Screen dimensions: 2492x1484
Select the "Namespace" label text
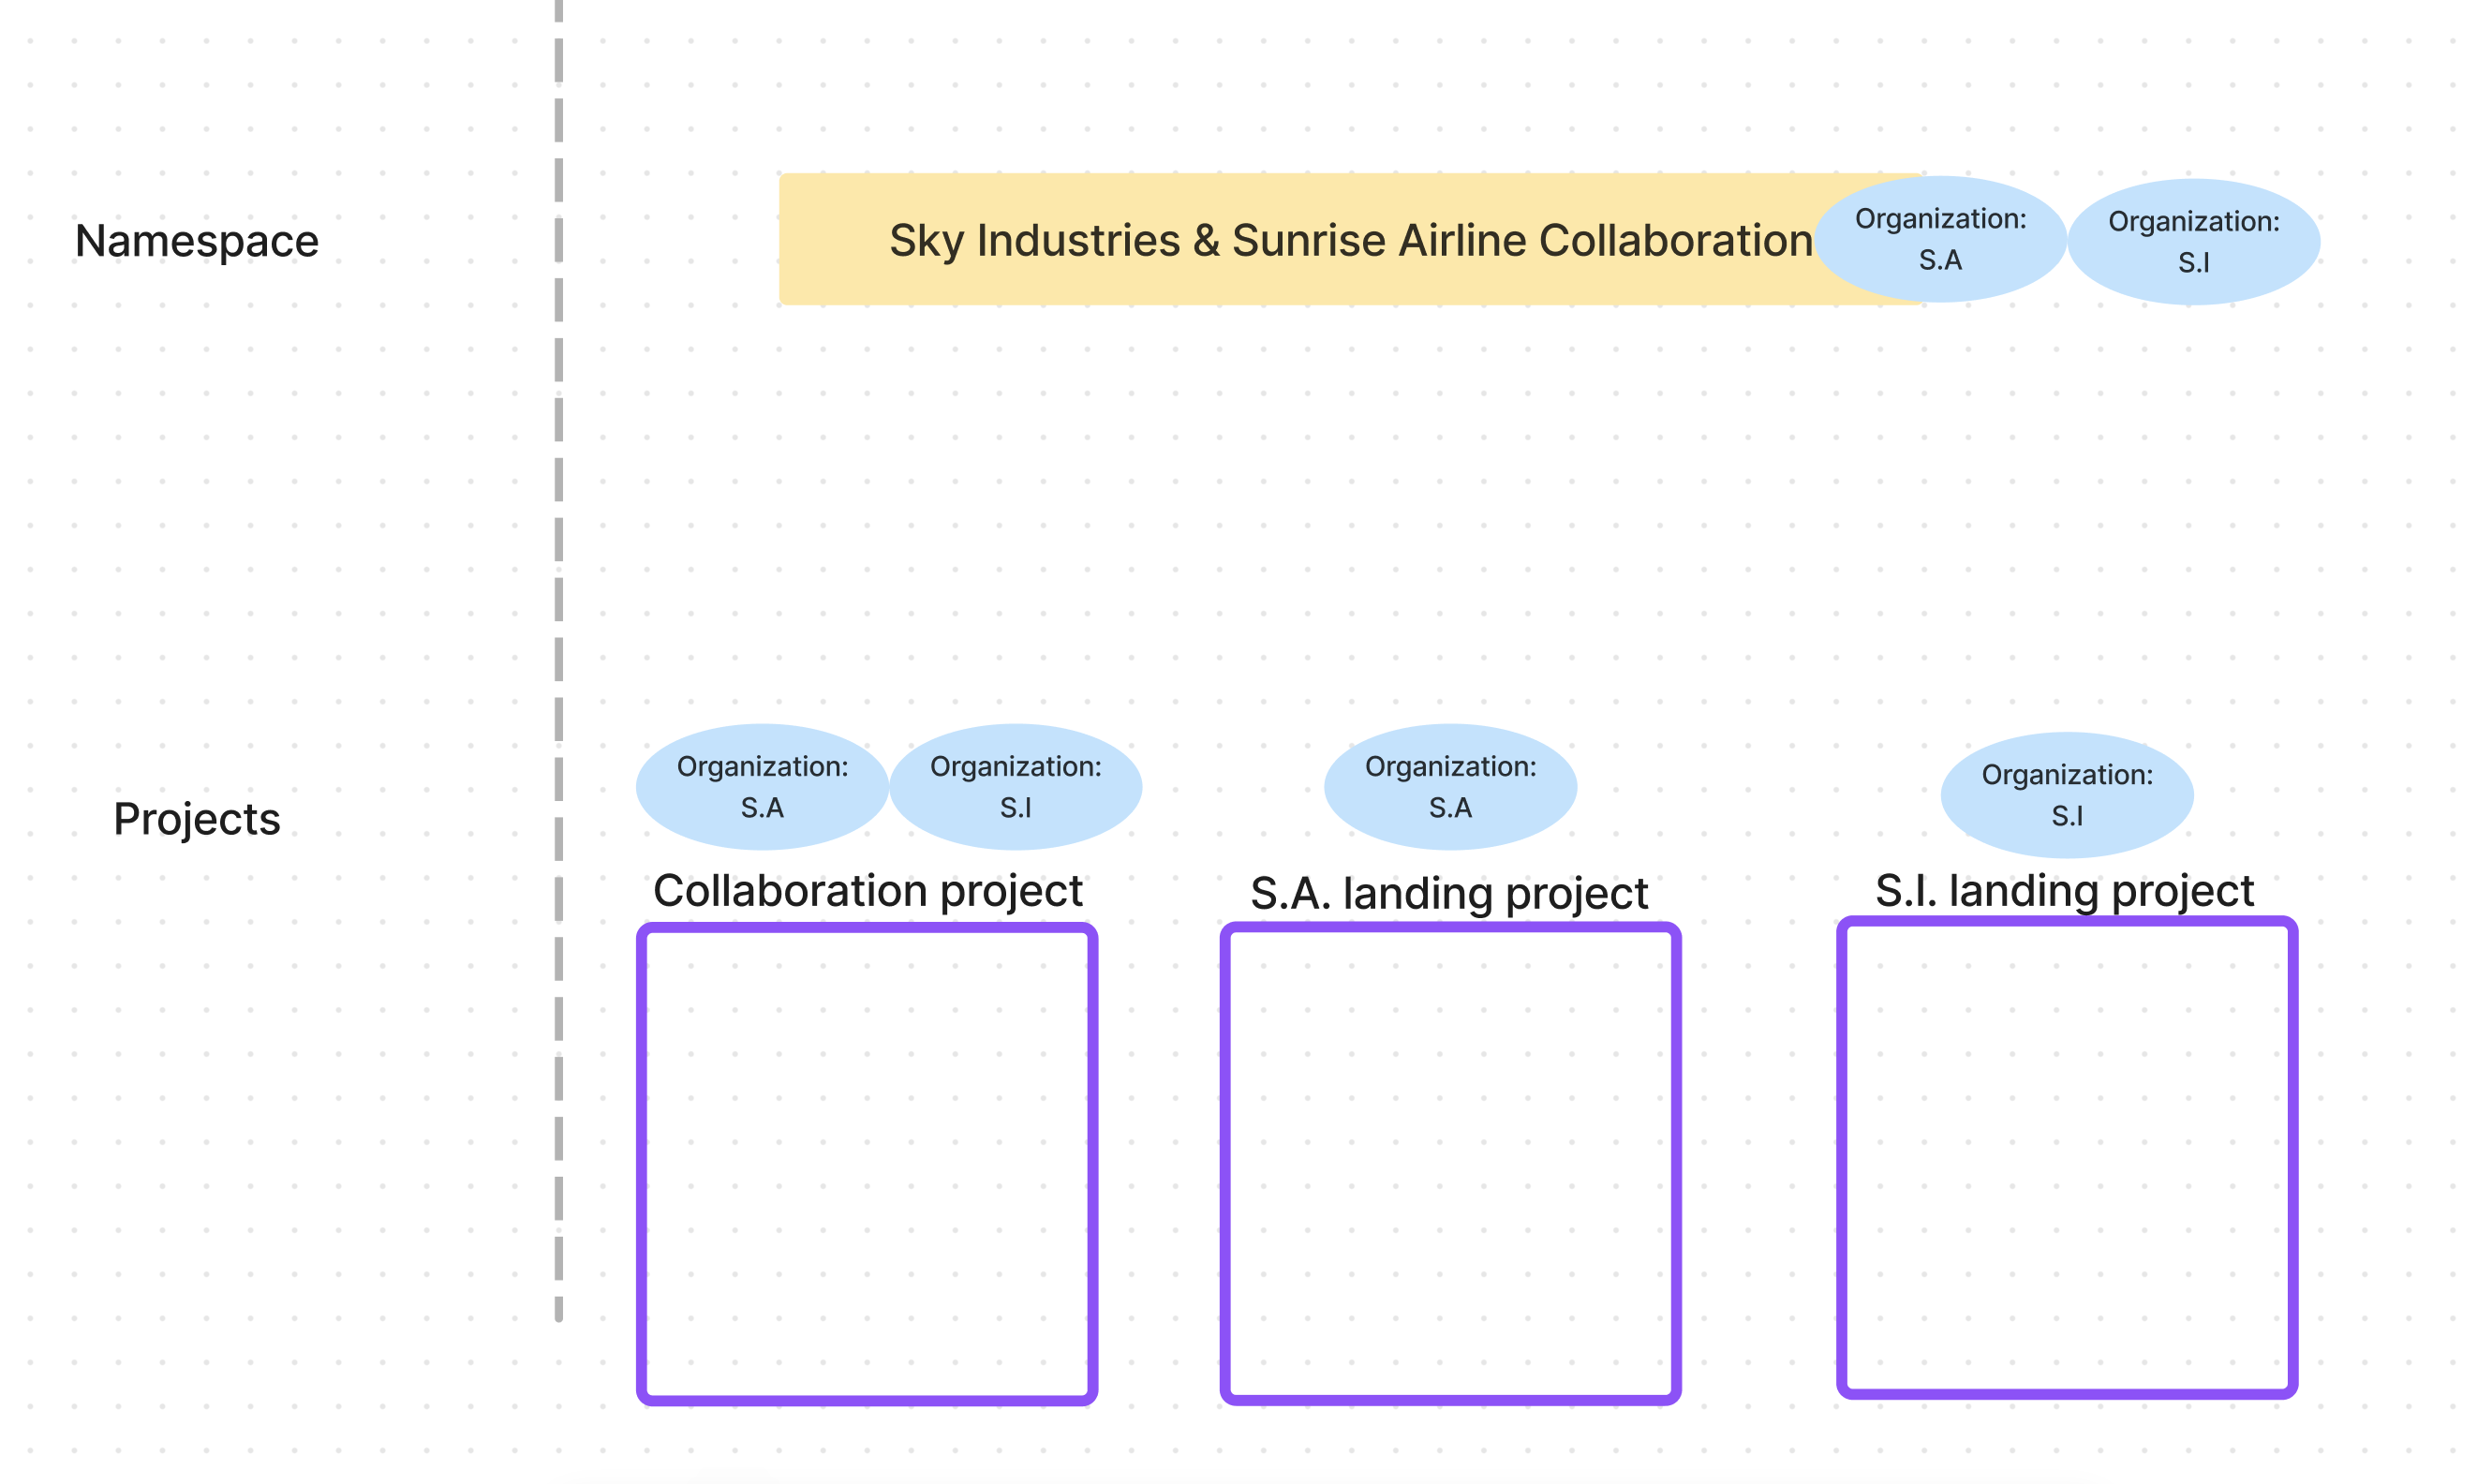pyautogui.click(x=197, y=241)
